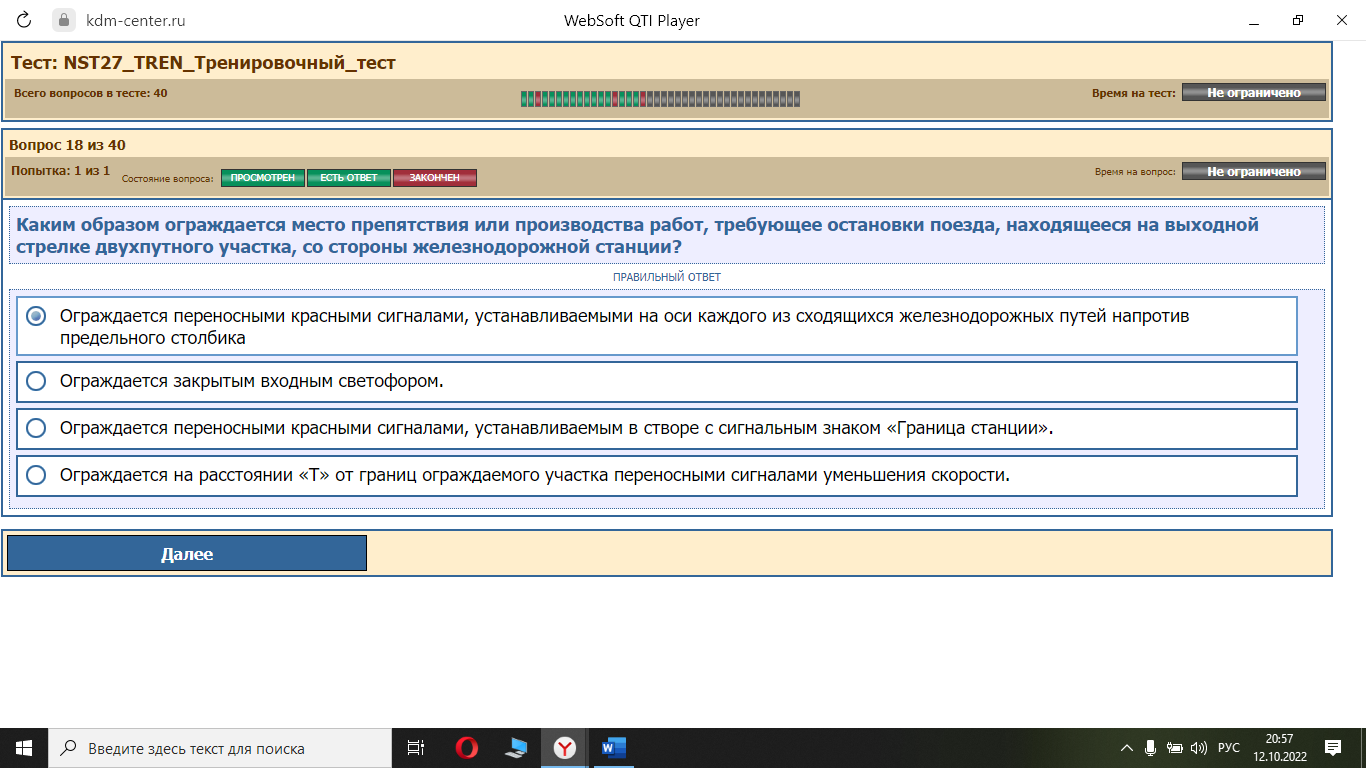Reload the page with the refresh icon
Viewport: 1366px width, 768px height.
(24, 20)
